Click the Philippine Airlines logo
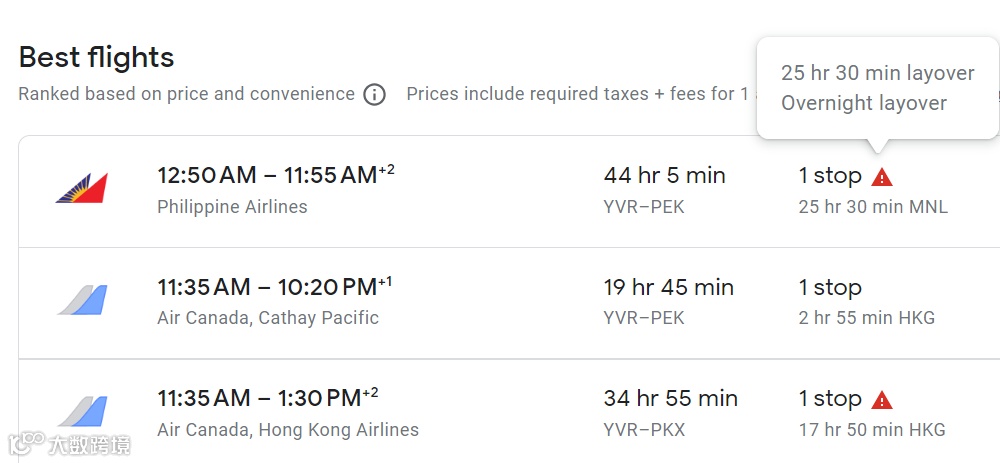The height and width of the screenshot is (463, 1000). point(81,188)
